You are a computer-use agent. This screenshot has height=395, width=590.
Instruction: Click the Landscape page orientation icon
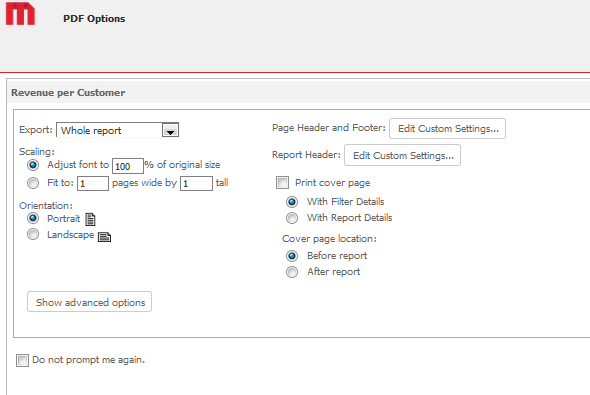104,237
